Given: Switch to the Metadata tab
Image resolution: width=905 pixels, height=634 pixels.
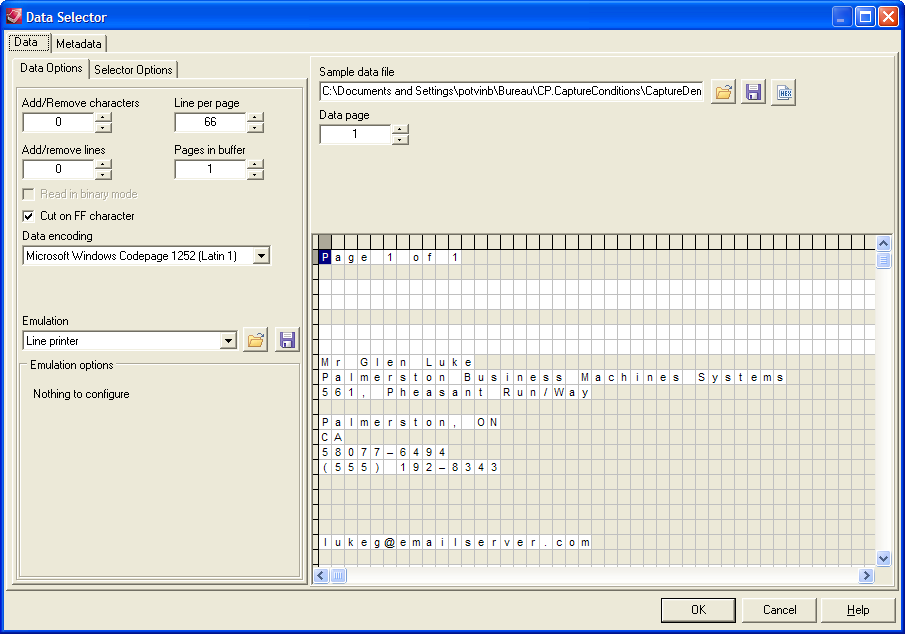Looking at the screenshot, I should 78,44.
